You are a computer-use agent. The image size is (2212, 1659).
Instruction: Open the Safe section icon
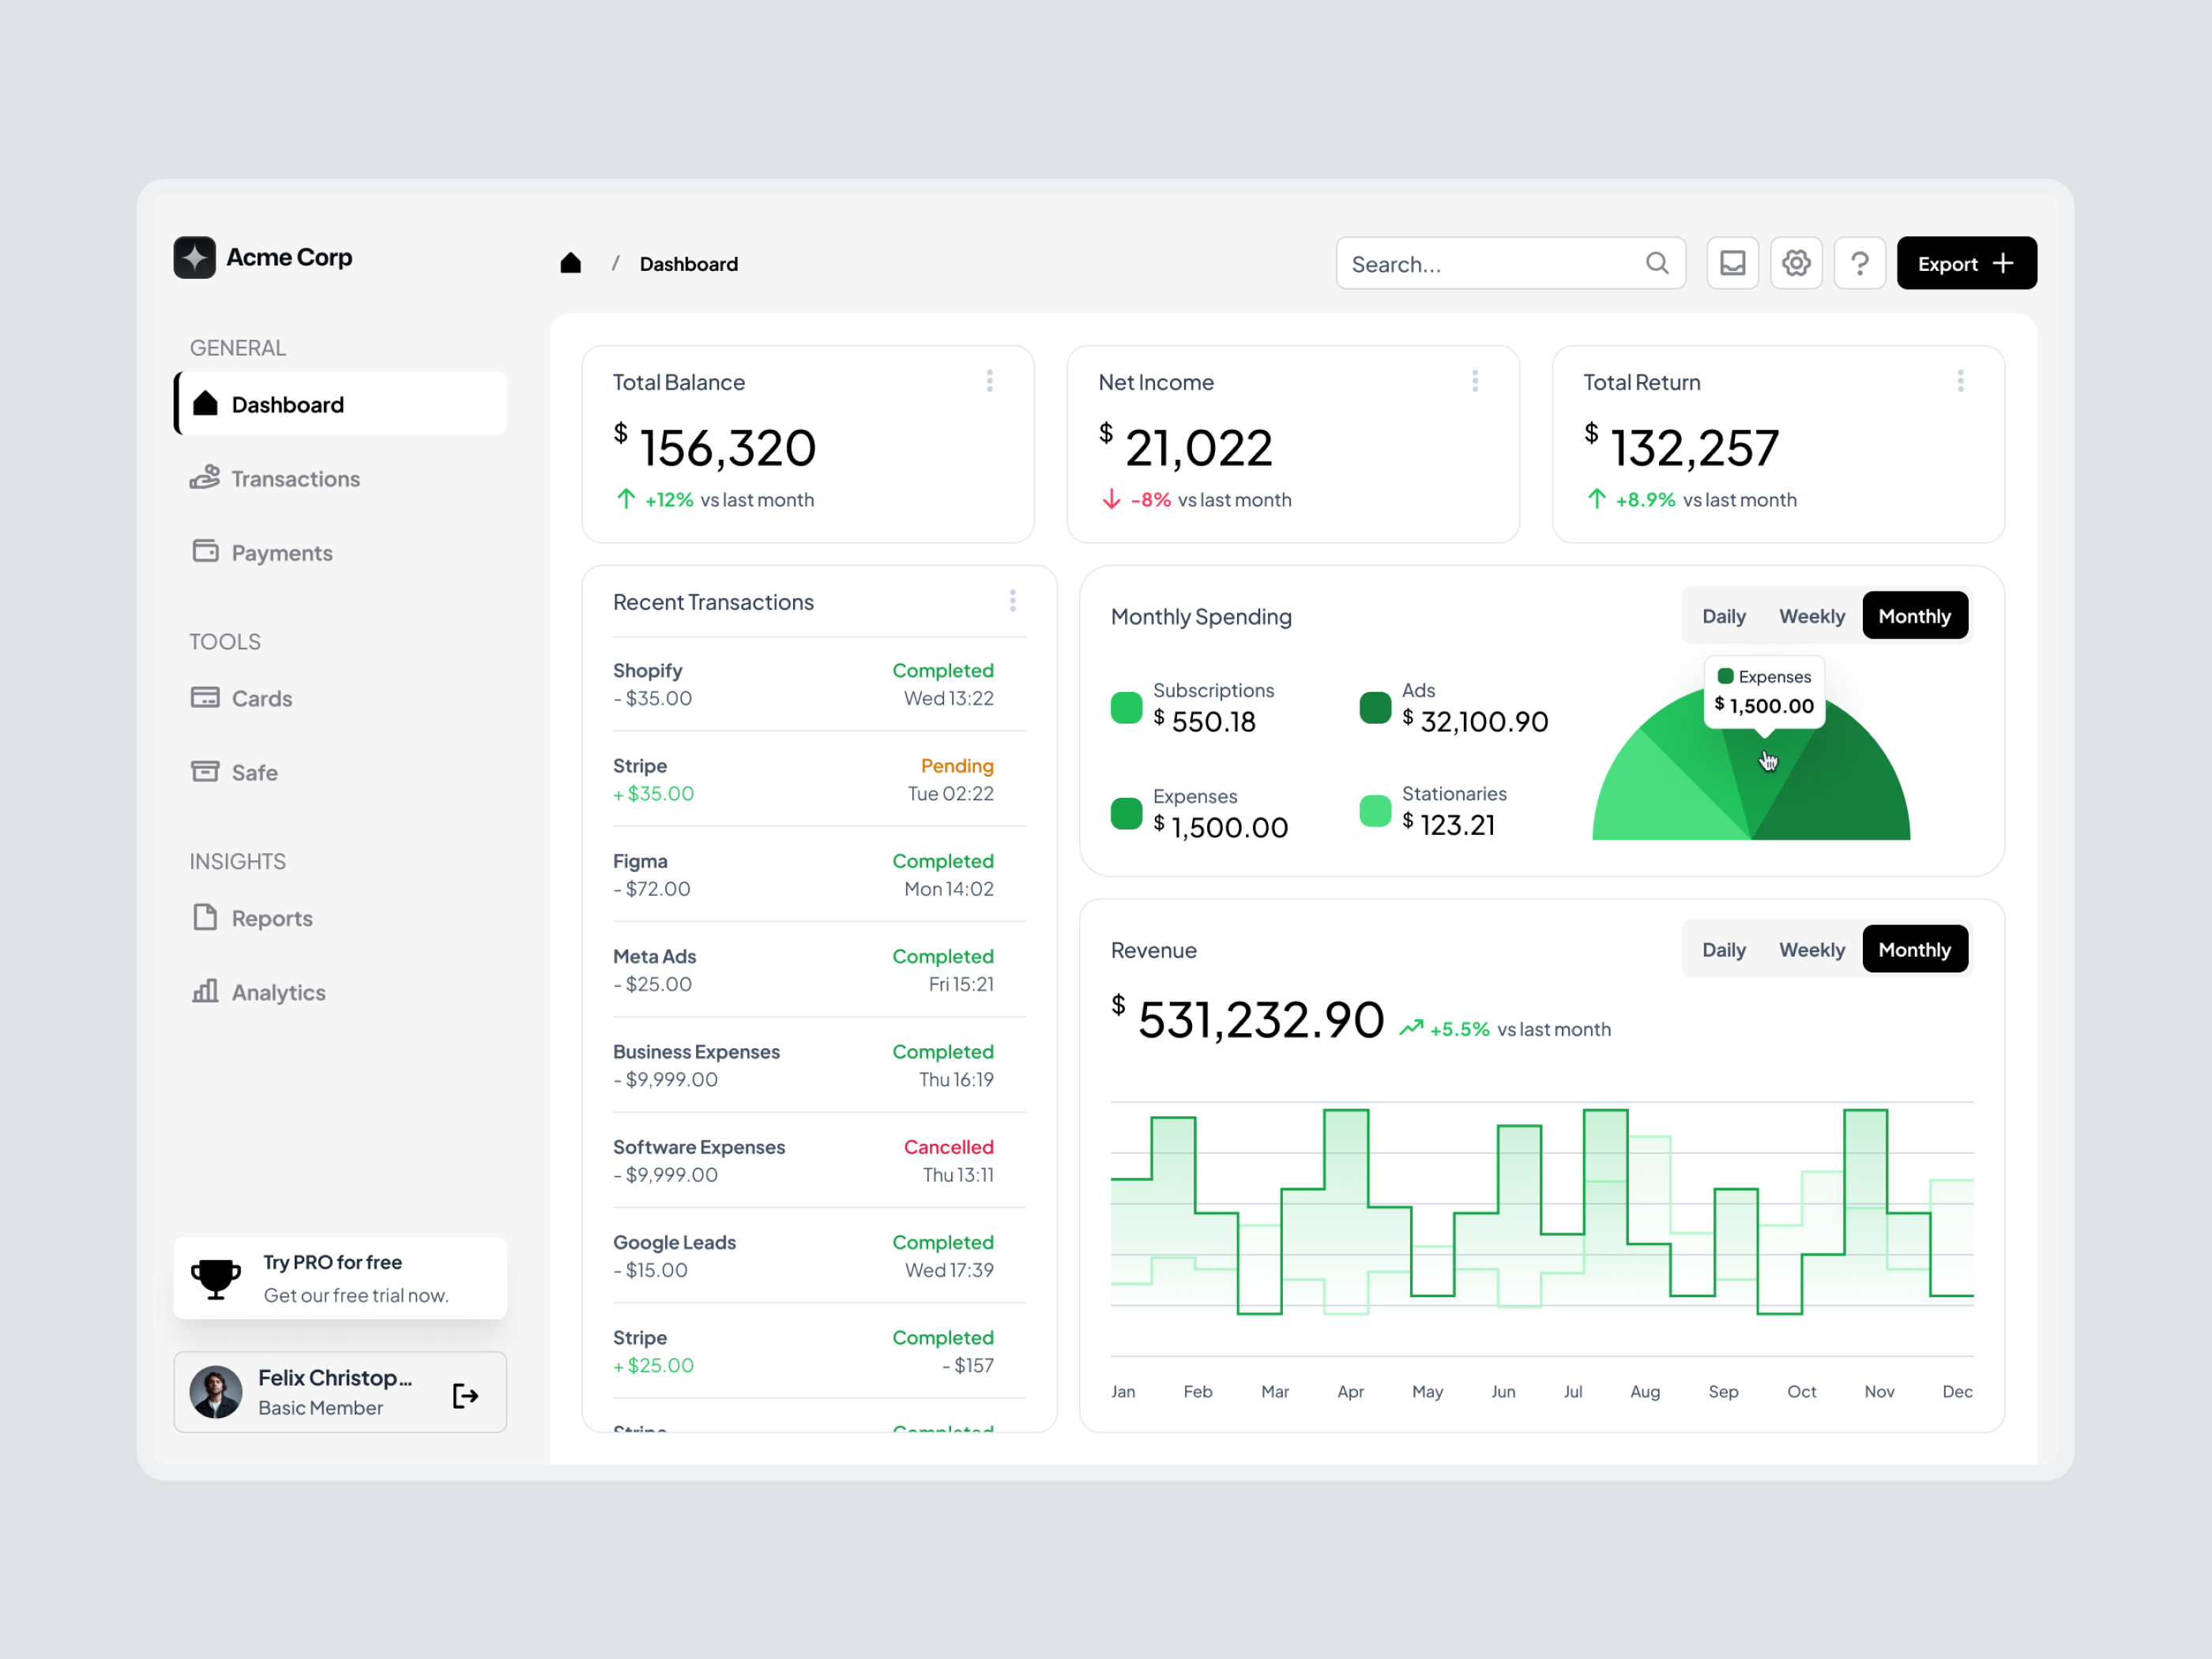(x=205, y=771)
